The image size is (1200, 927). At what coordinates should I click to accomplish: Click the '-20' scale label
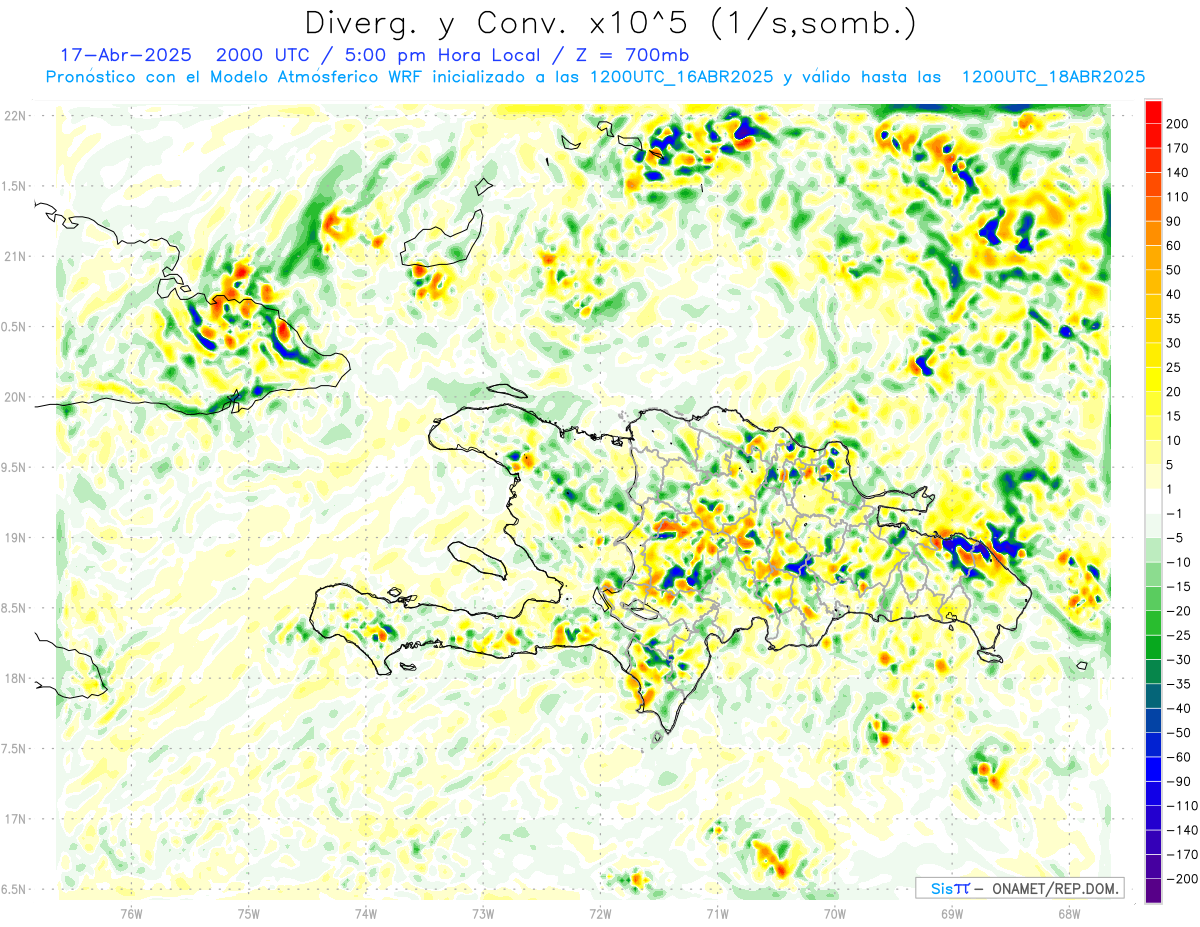pos(1179,611)
